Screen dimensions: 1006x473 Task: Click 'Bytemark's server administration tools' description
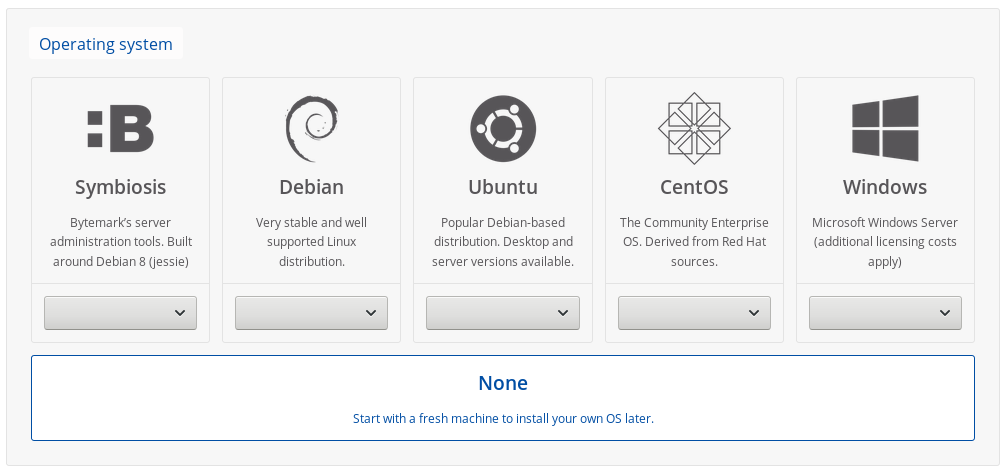point(121,242)
